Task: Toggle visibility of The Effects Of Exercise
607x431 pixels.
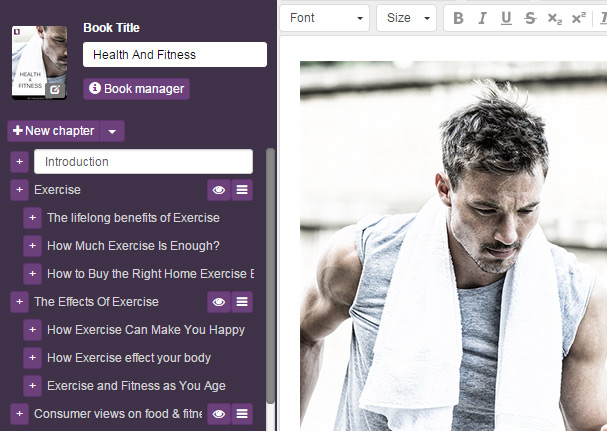Action: [219, 301]
